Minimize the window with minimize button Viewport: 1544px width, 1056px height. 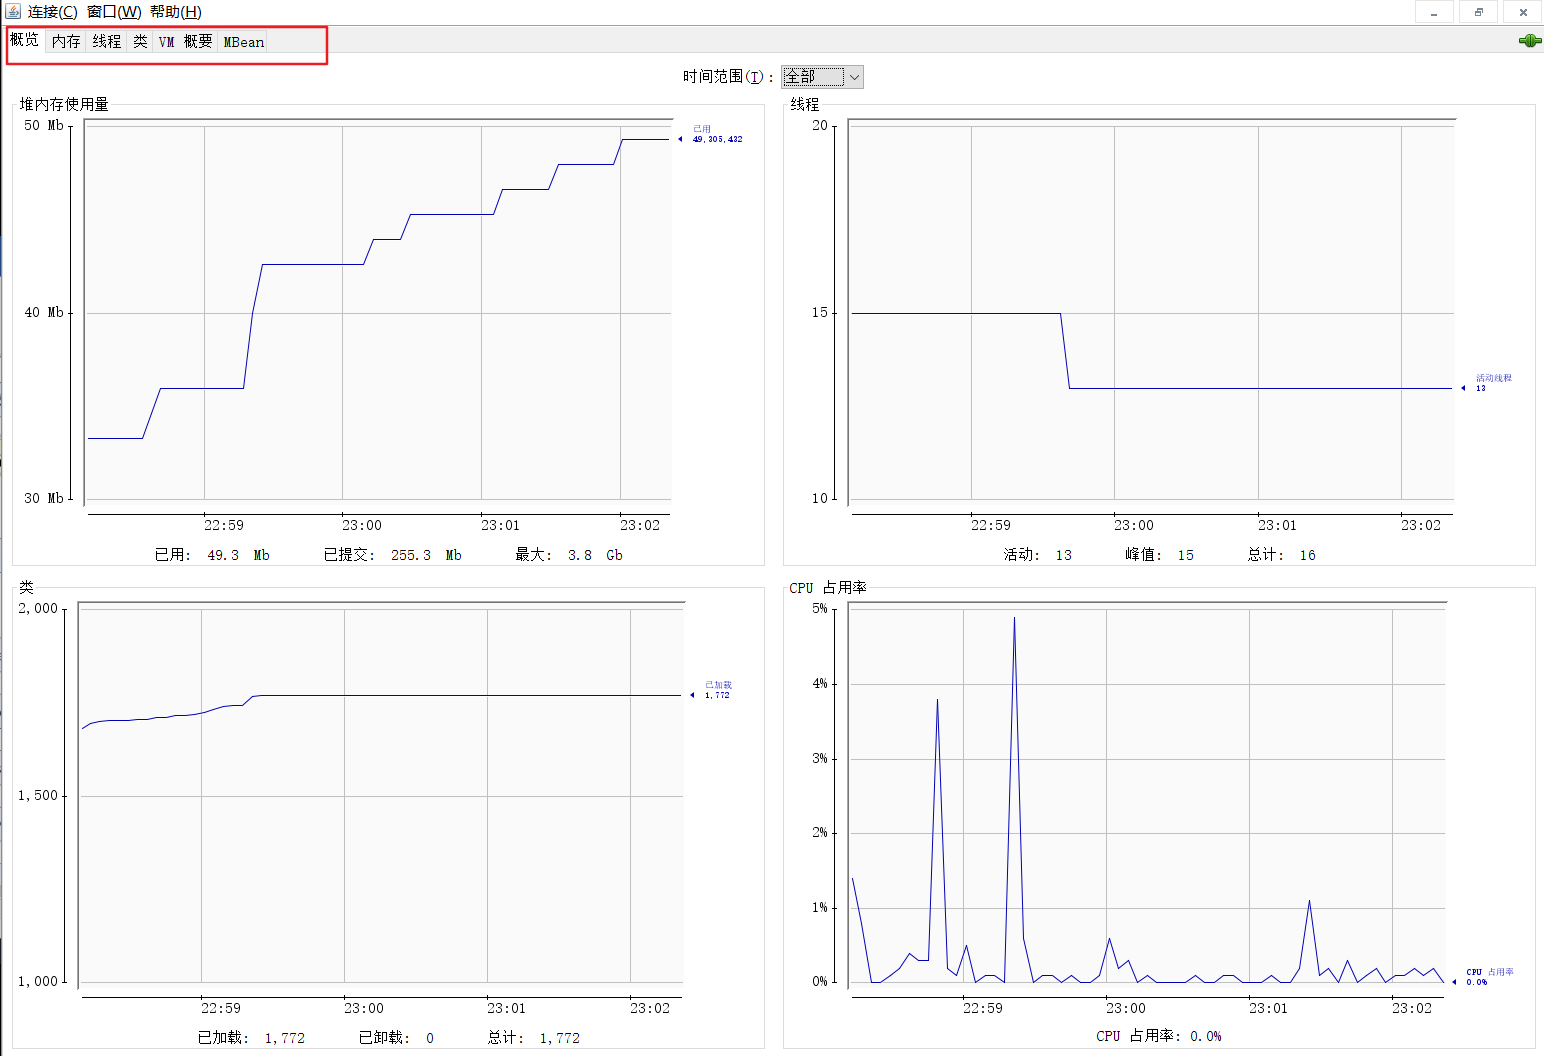point(1434,12)
